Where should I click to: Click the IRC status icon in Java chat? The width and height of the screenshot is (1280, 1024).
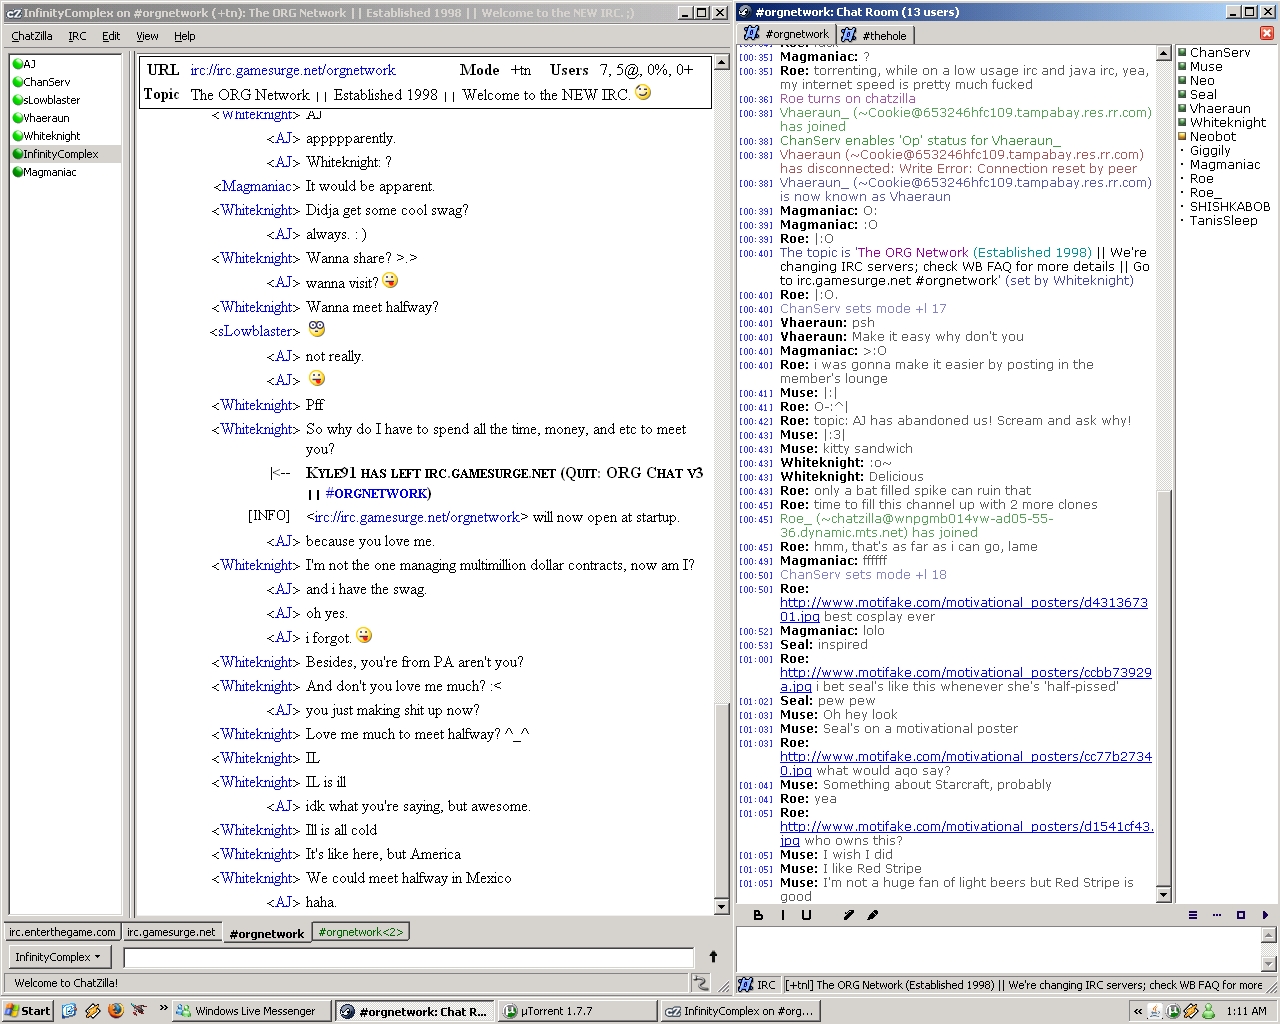click(746, 985)
